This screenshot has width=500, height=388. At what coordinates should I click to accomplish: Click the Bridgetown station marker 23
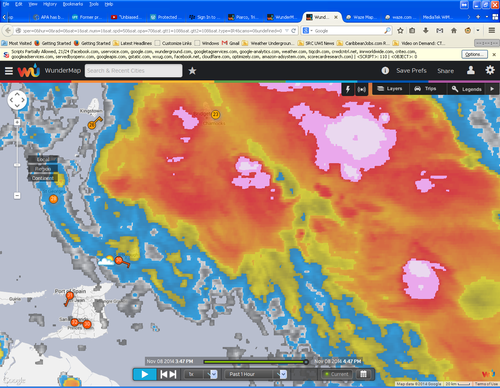pyautogui.click(x=216, y=115)
